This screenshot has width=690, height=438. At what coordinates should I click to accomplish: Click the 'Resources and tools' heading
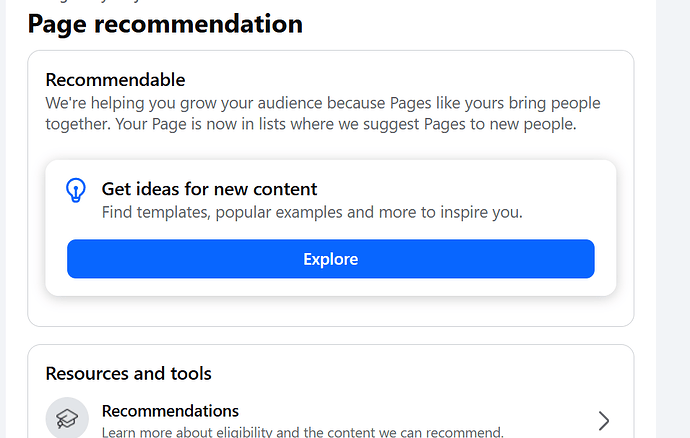coord(128,373)
